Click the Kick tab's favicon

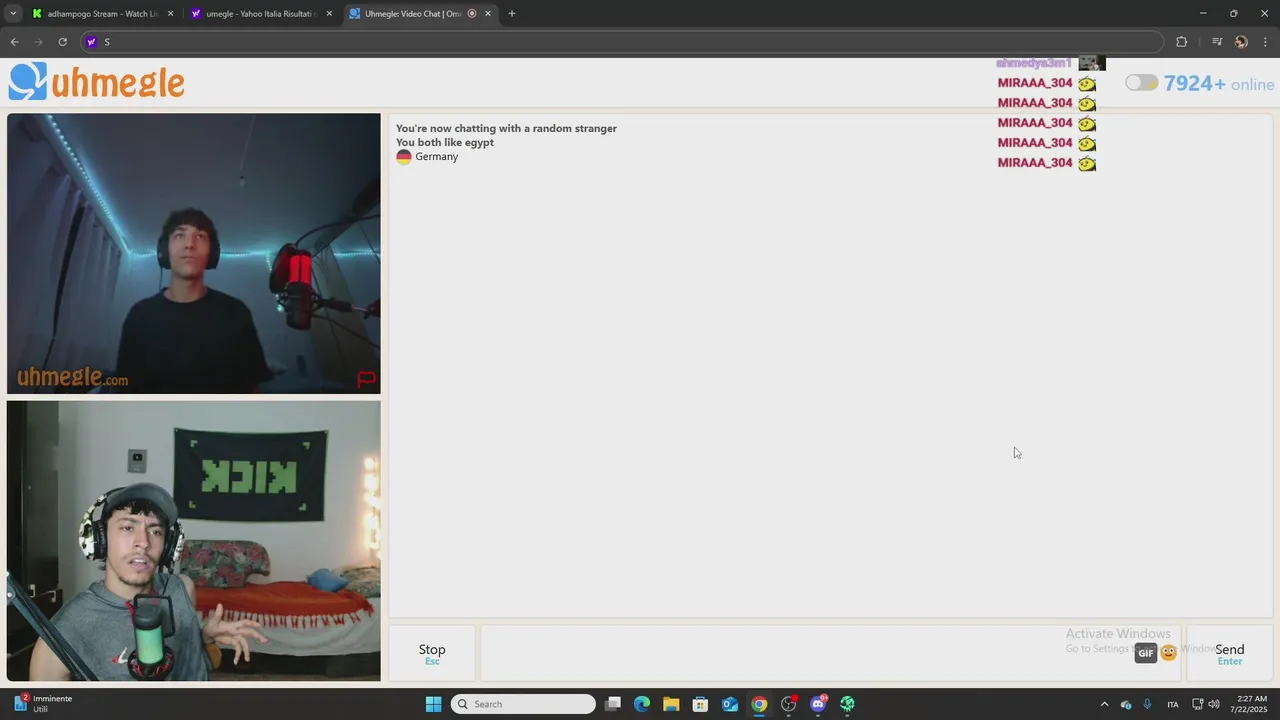tap(37, 14)
